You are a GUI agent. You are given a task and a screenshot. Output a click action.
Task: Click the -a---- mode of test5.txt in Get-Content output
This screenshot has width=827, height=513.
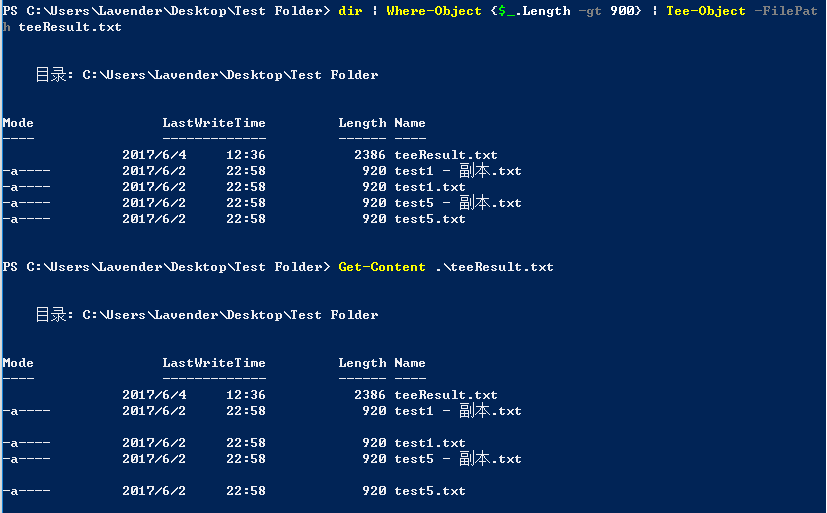pyautogui.click(x=26, y=491)
